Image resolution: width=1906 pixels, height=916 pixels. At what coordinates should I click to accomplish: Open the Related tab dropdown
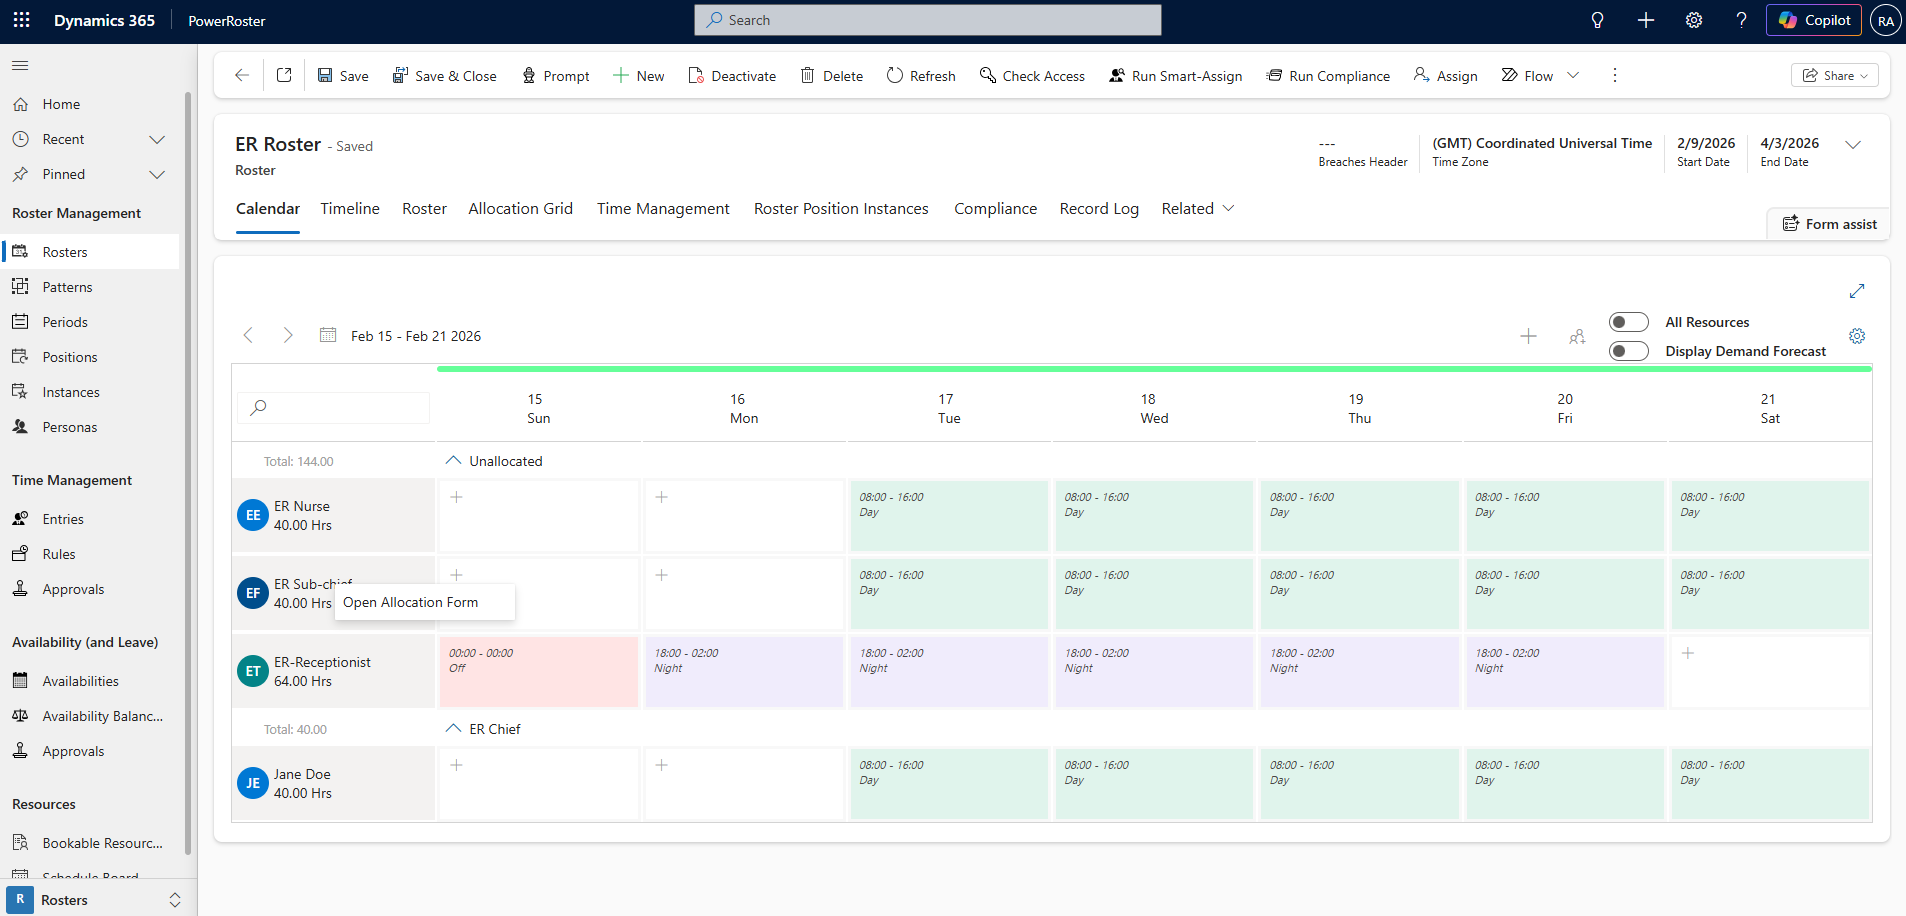(1198, 208)
